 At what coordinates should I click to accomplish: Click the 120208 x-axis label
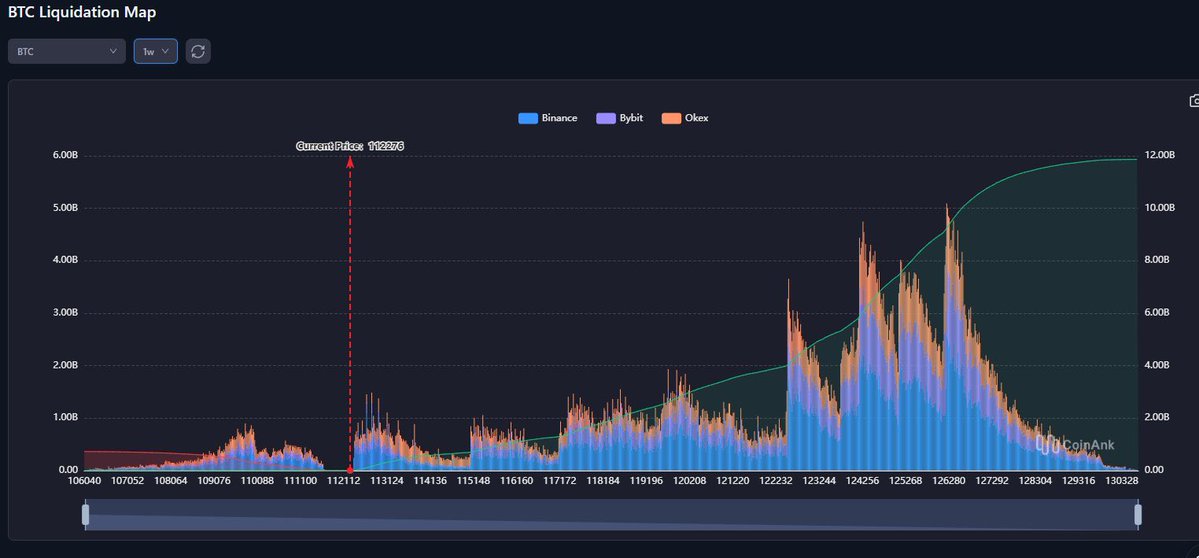690,481
